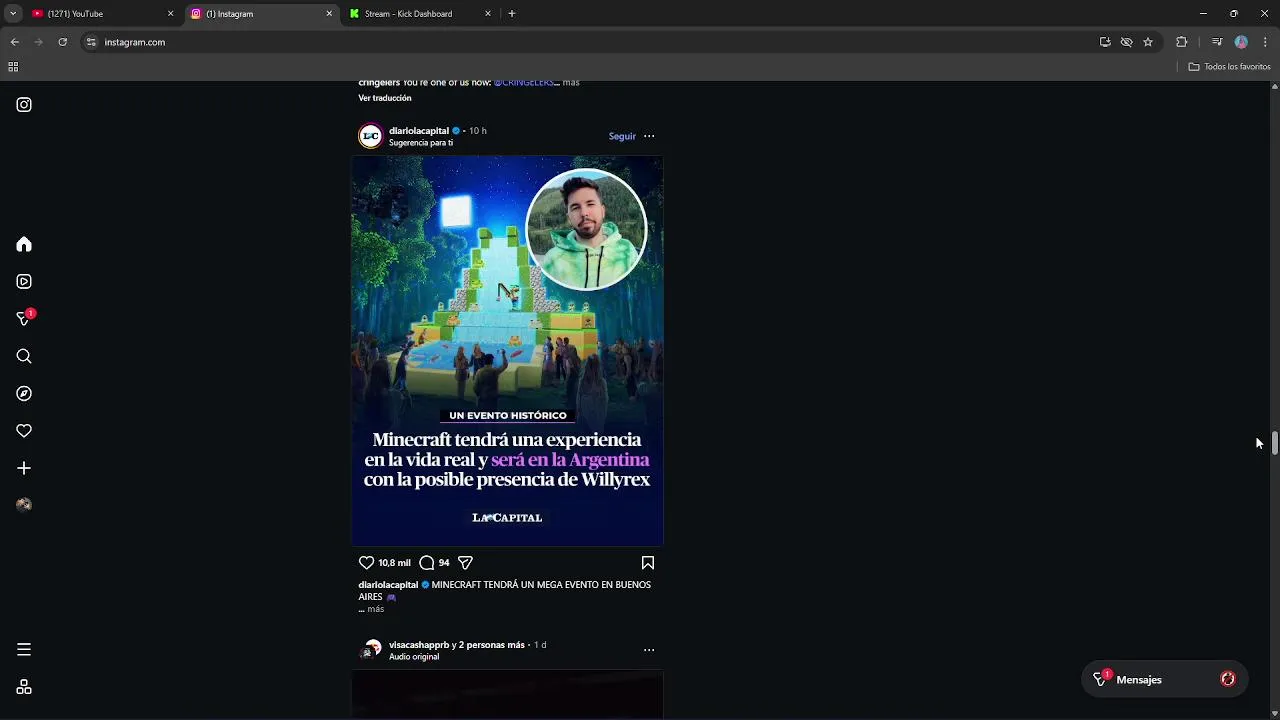Open options menu for the diariolacapital post

(649, 136)
